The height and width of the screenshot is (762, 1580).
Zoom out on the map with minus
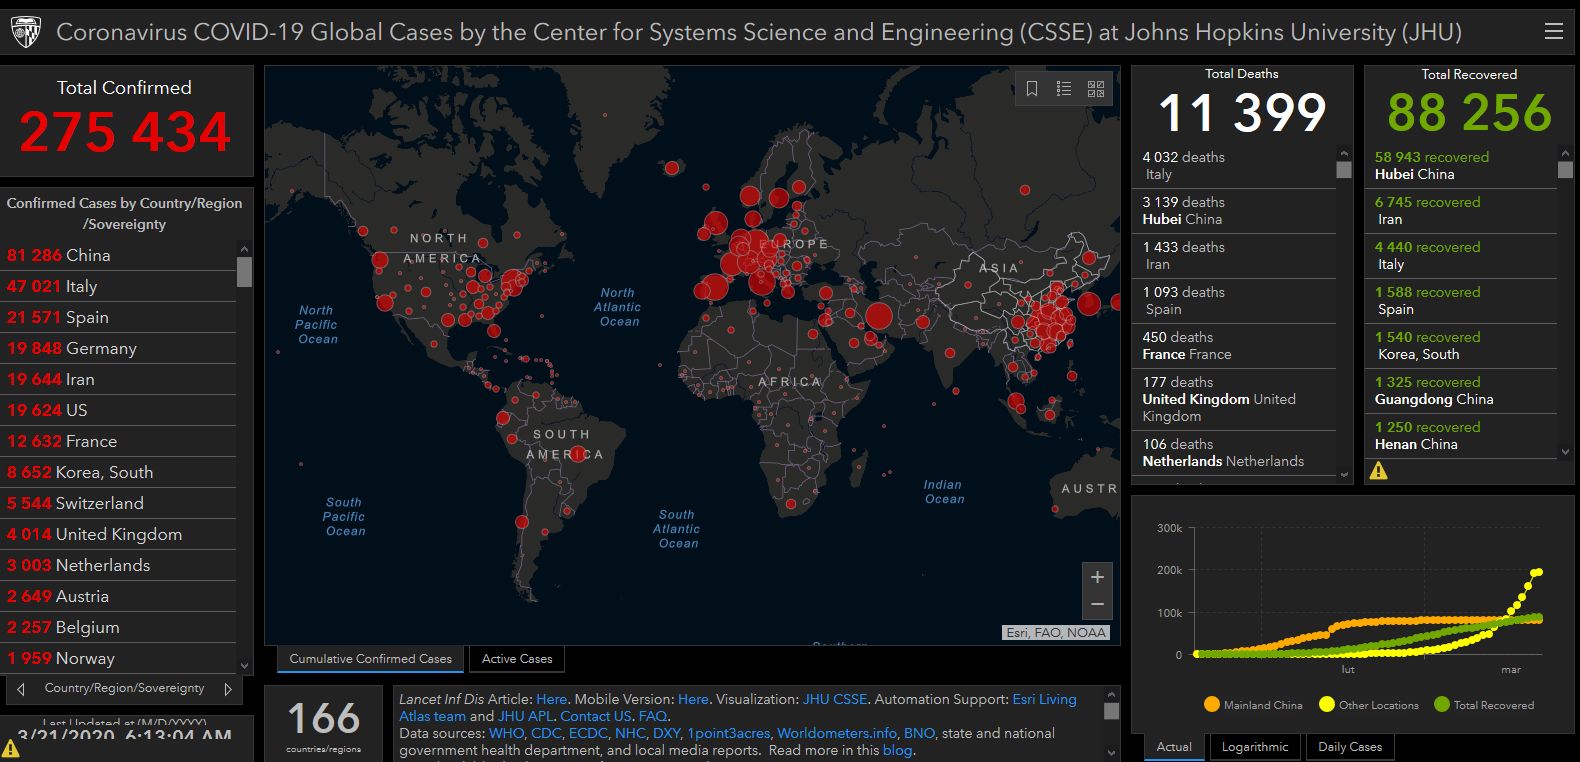[1097, 604]
